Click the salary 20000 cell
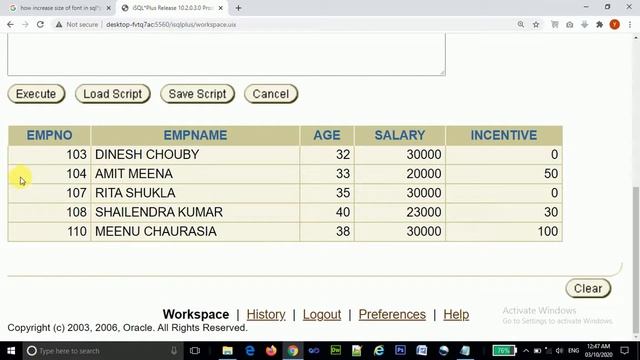 (400, 174)
